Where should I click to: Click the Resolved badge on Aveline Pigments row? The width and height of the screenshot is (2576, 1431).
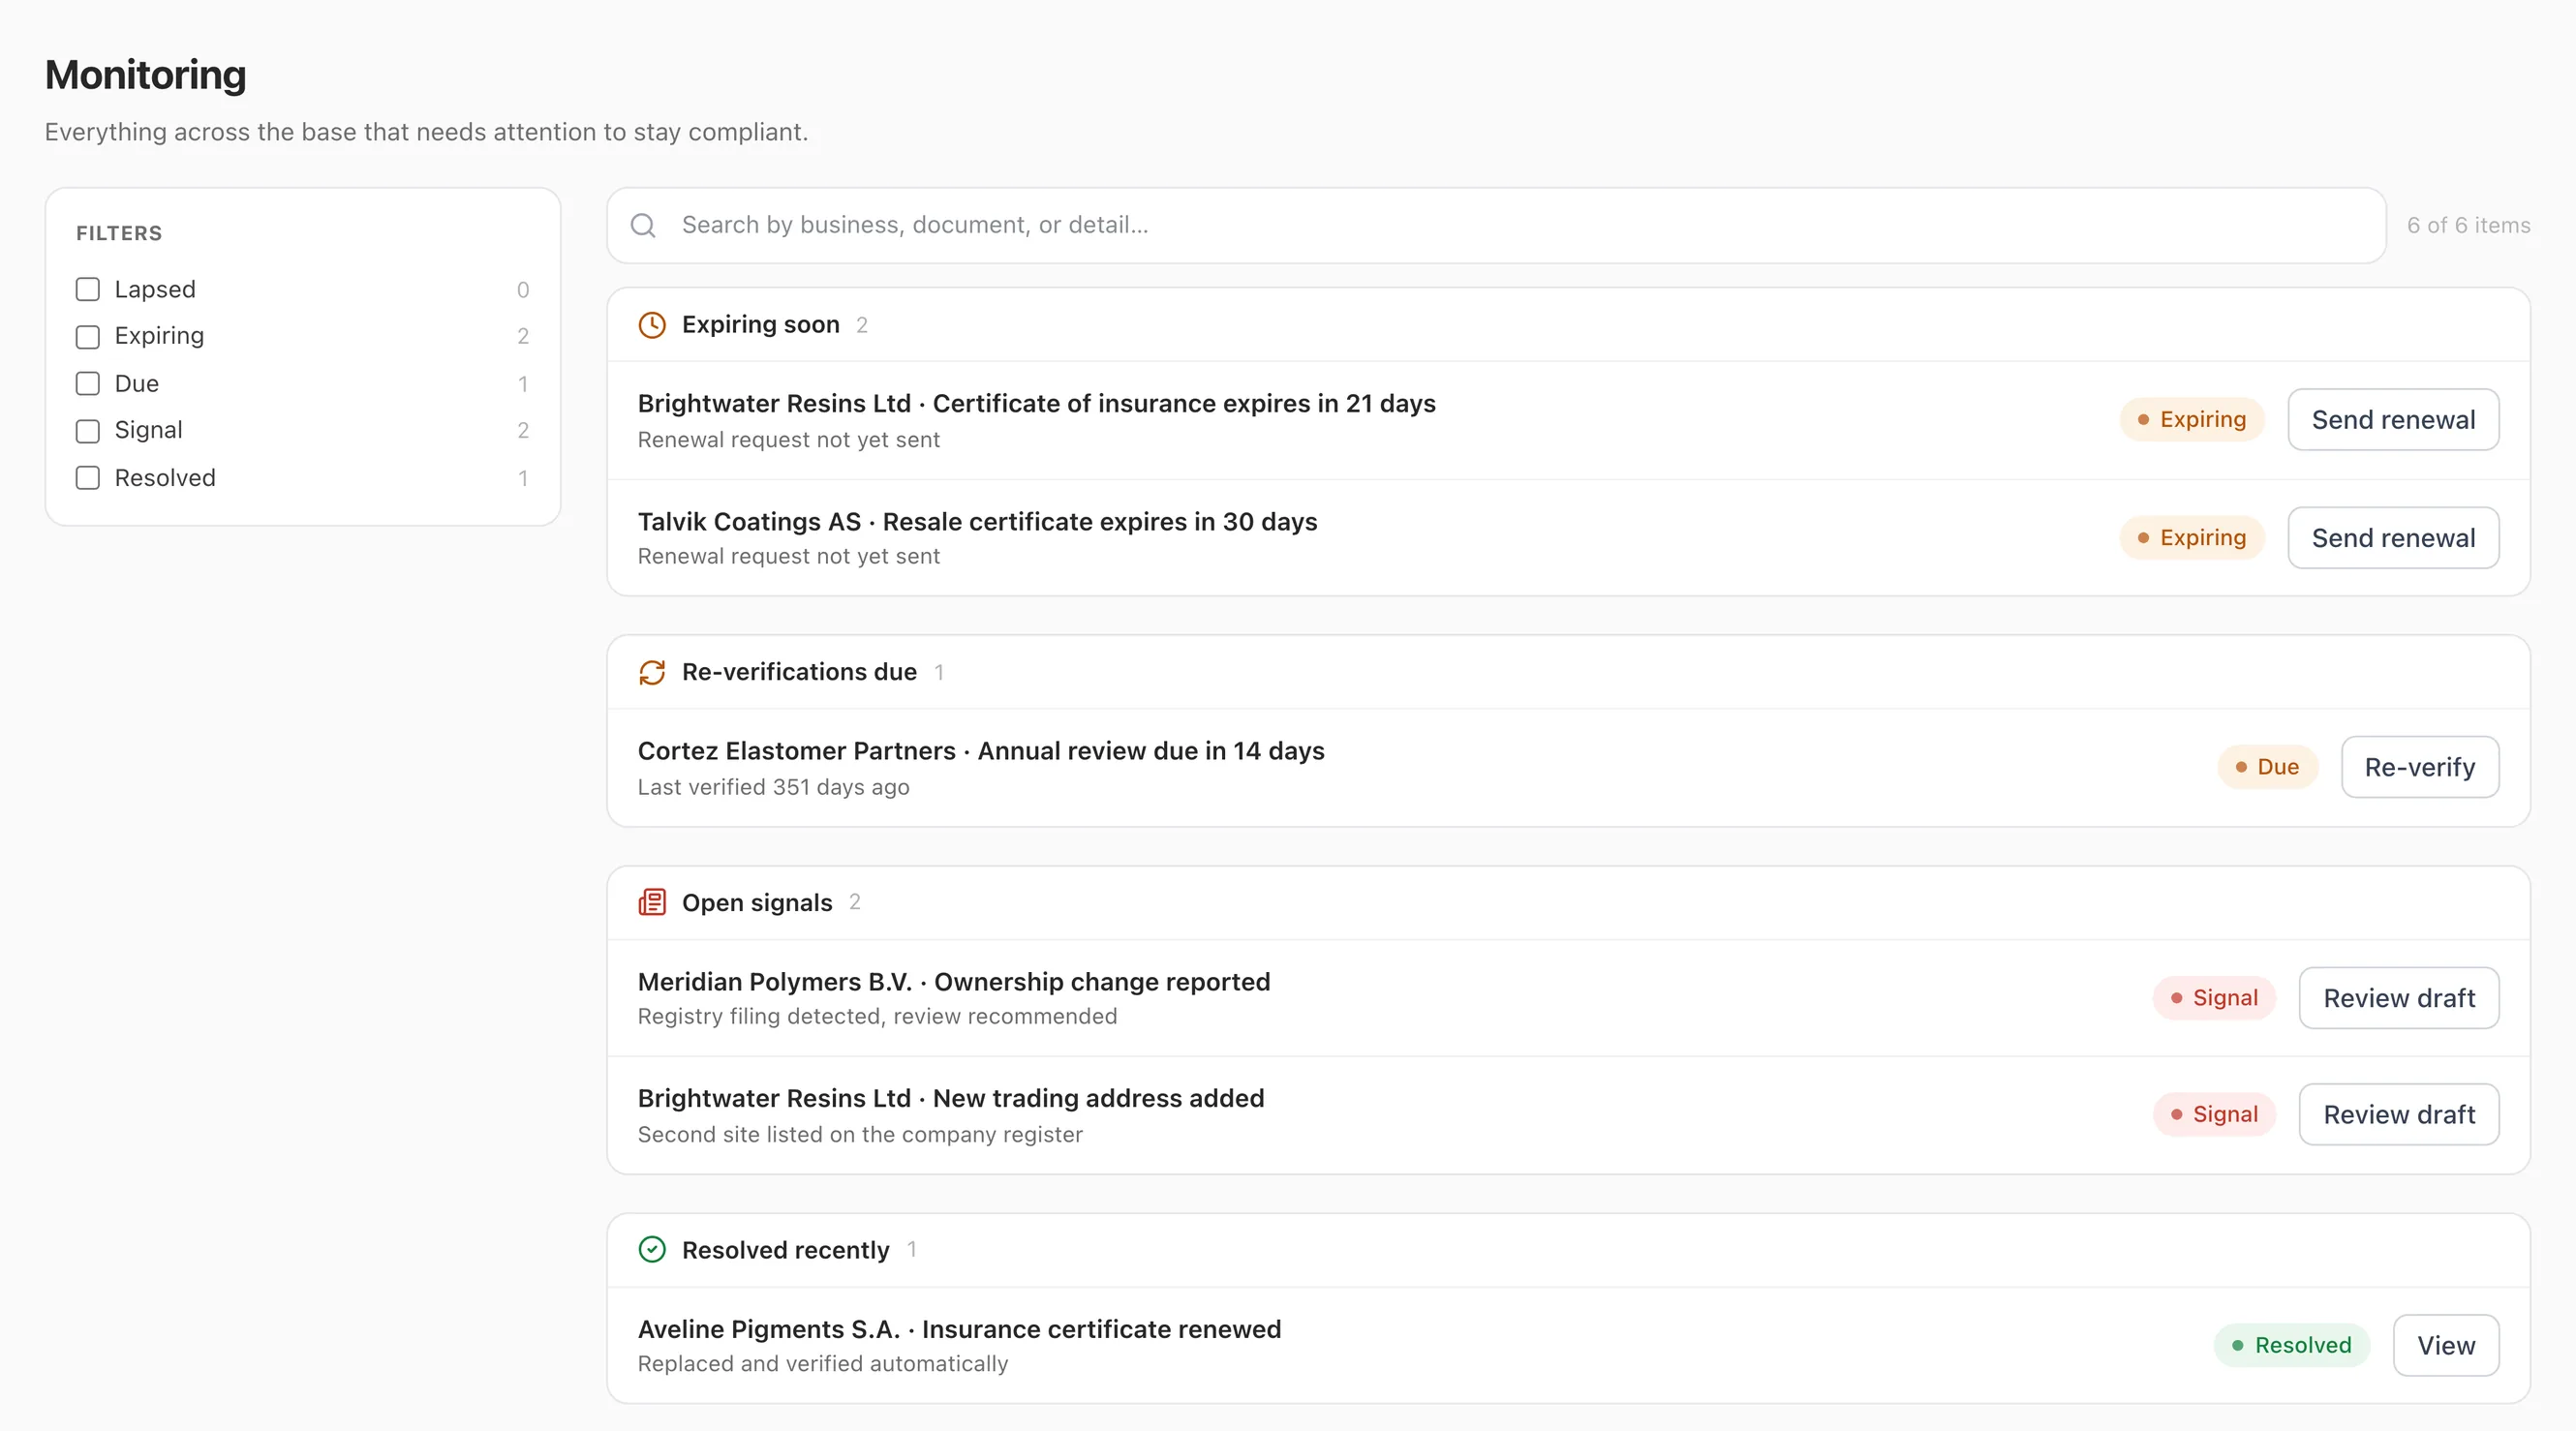pyautogui.click(x=2291, y=1345)
